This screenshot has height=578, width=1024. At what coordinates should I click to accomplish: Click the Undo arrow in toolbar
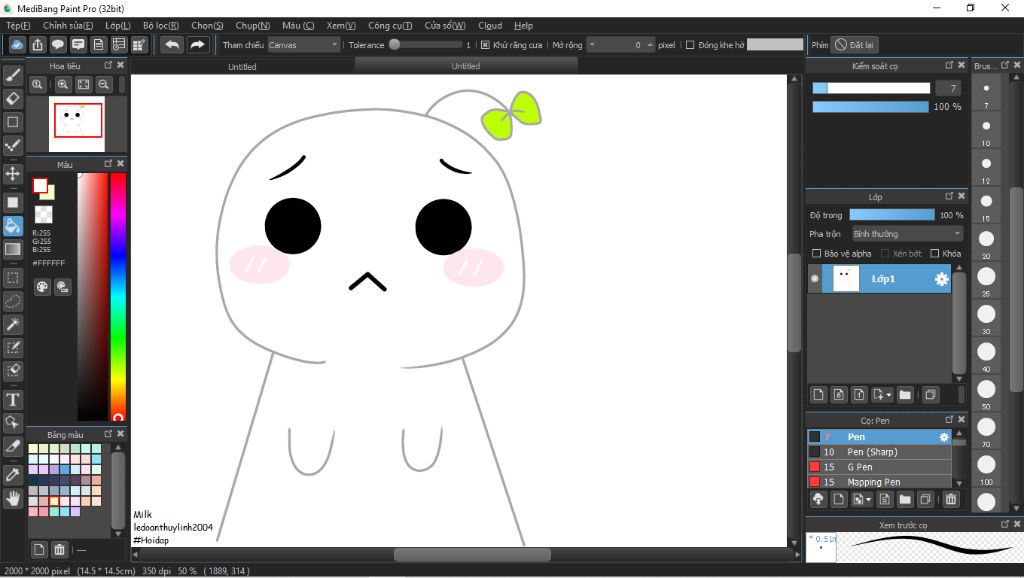point(172,44)
